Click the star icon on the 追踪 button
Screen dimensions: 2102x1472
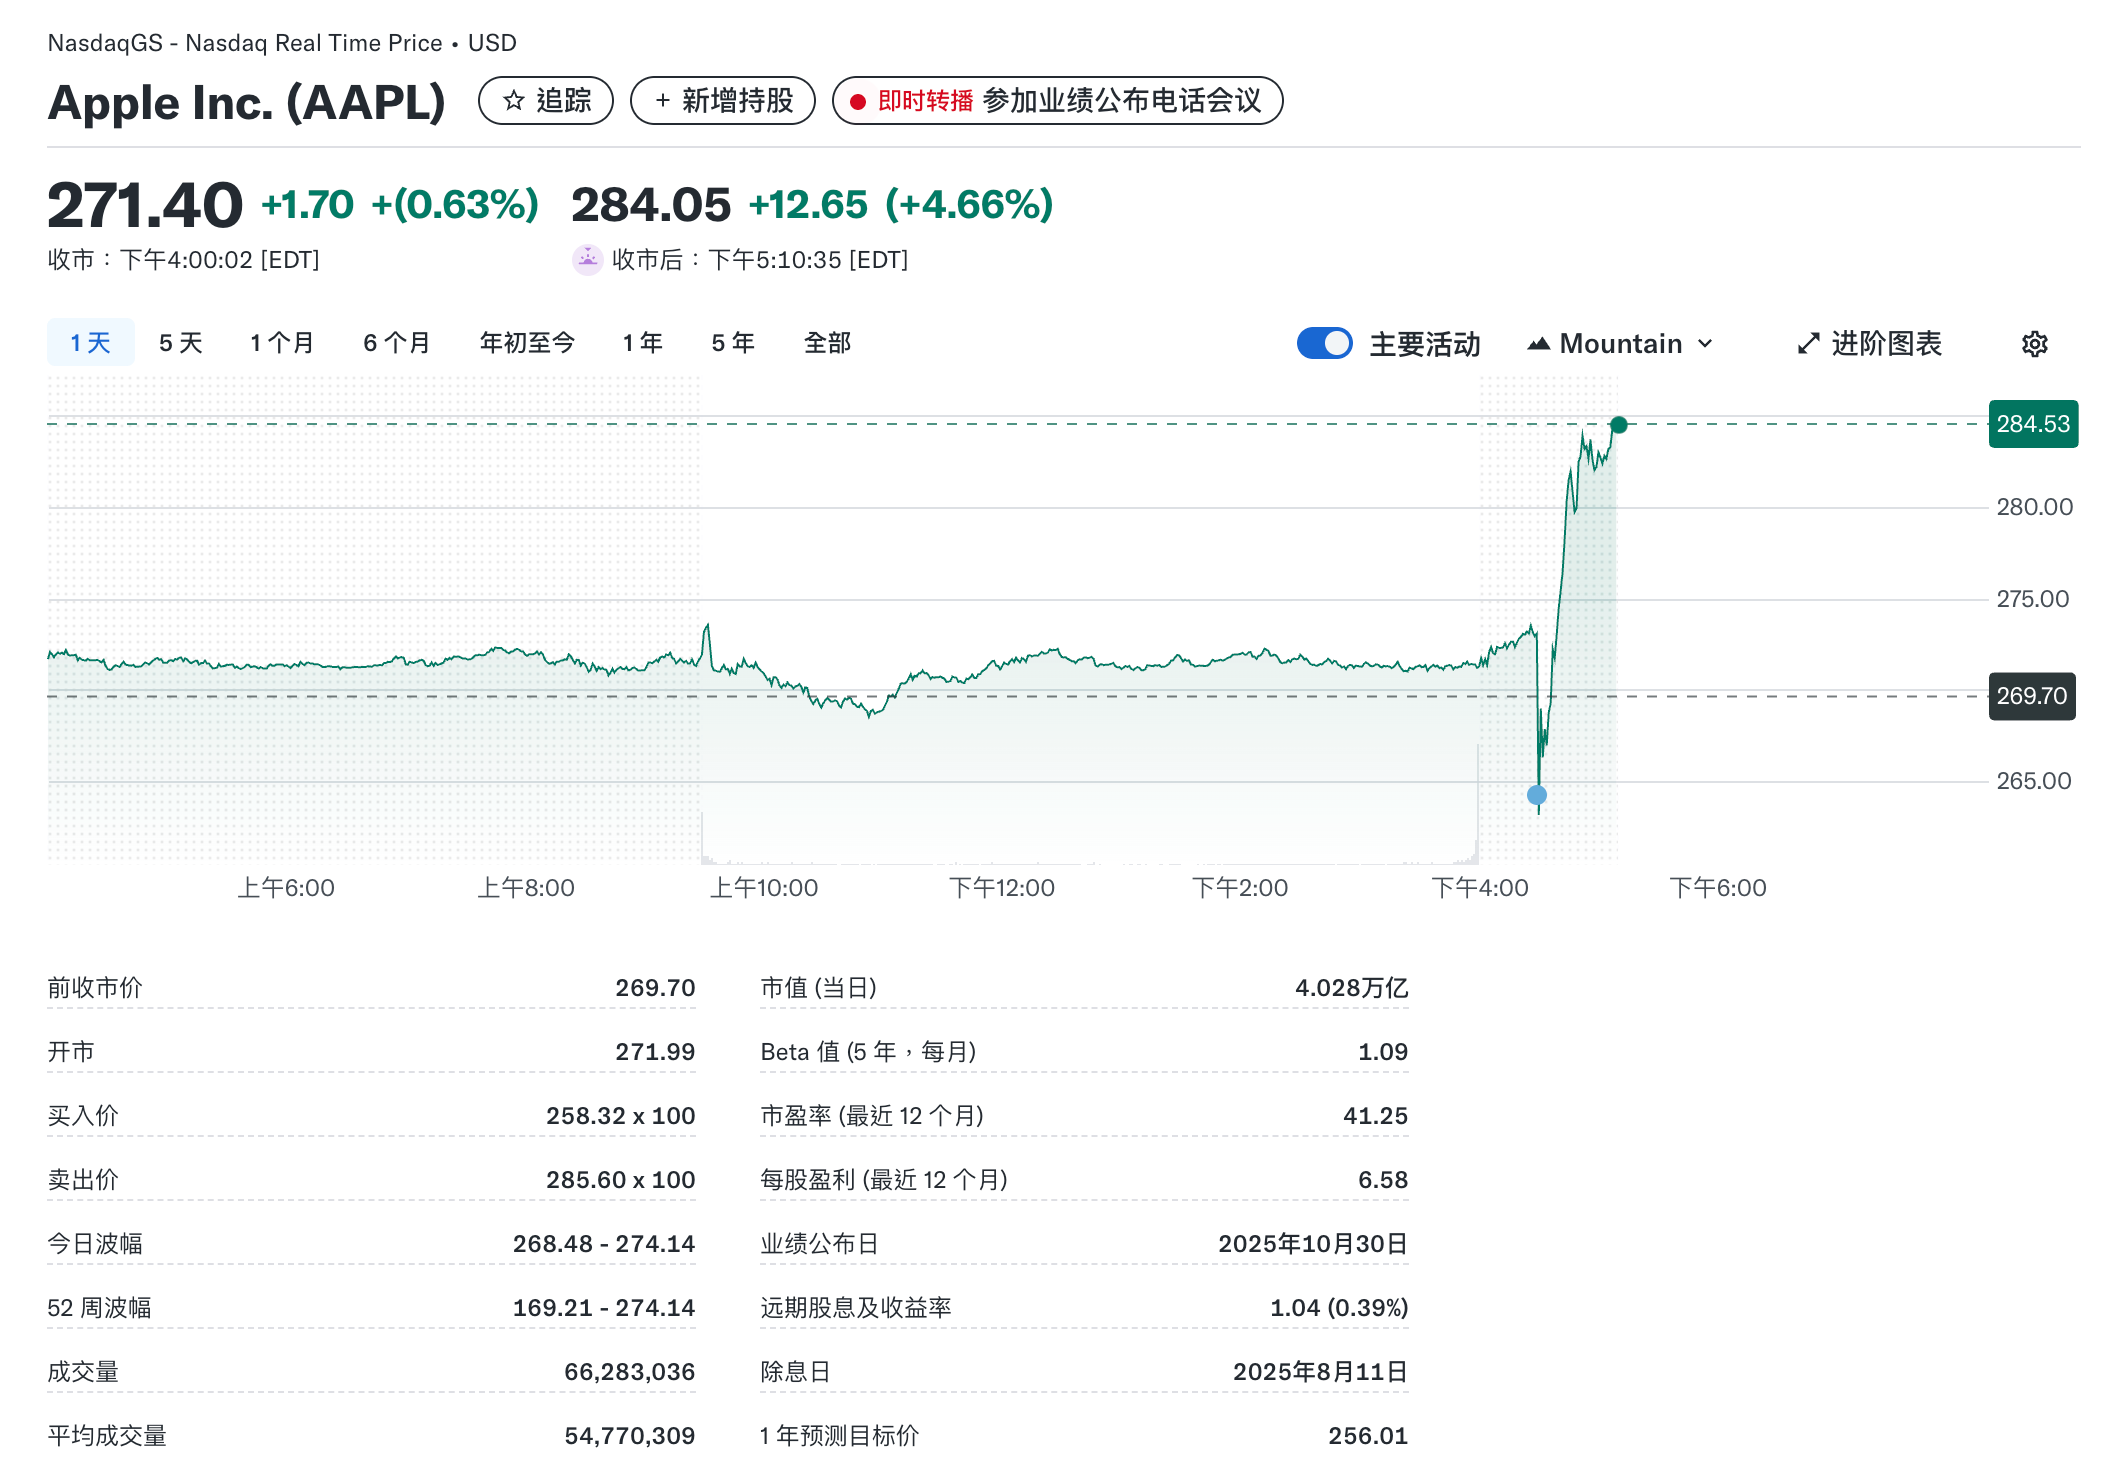[516, 100]
